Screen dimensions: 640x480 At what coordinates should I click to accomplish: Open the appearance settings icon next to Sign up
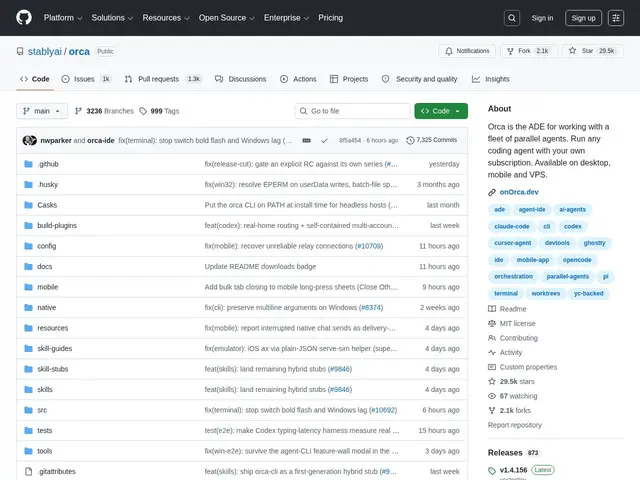[x=616, y=18]
